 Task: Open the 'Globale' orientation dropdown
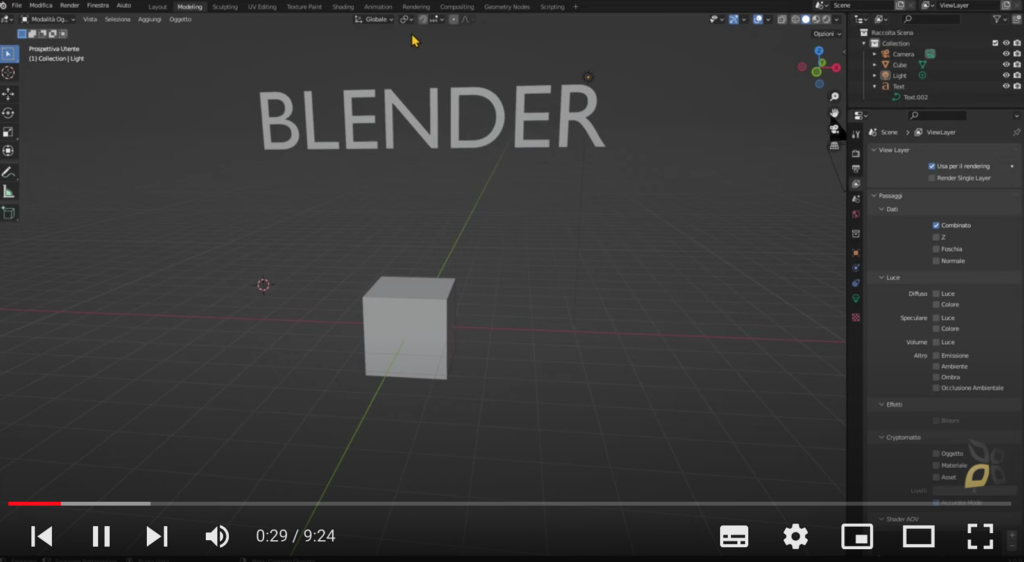[x=374, y=20]
